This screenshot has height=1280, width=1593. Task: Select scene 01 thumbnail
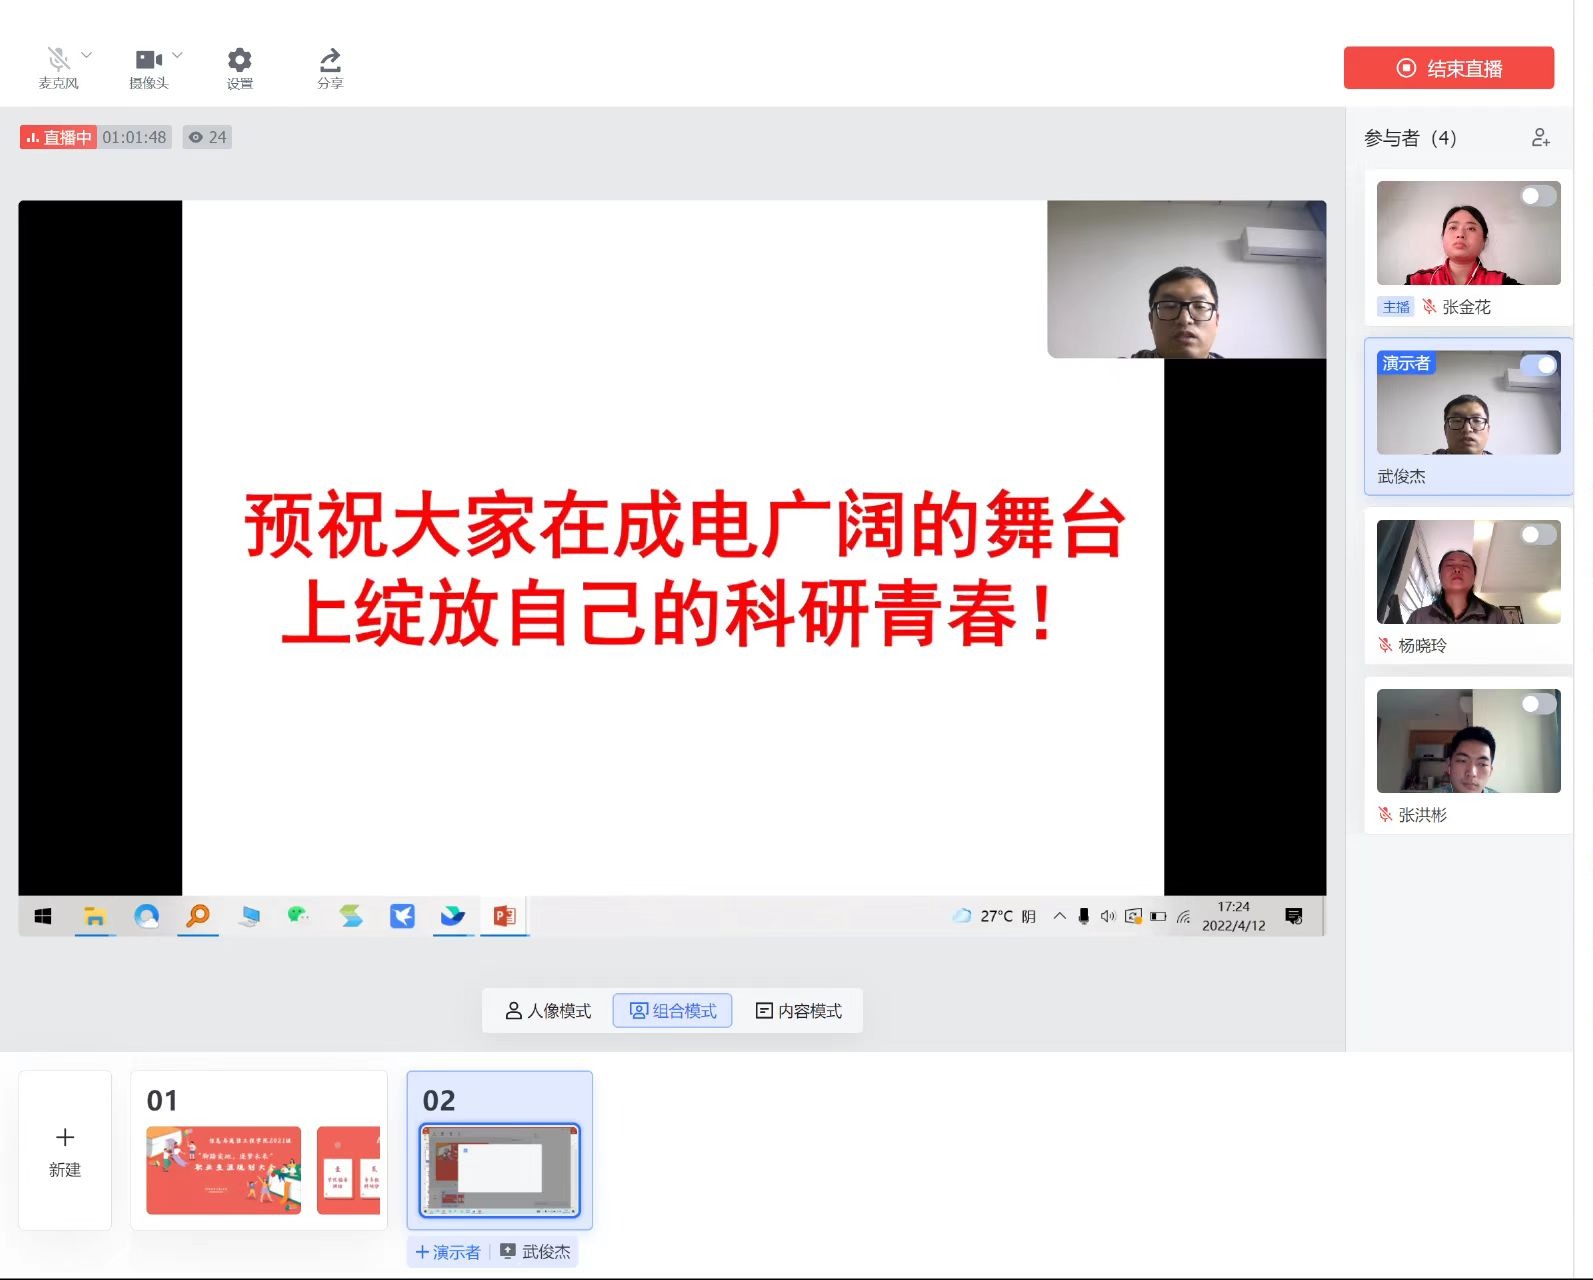[x=258, y=1150]
